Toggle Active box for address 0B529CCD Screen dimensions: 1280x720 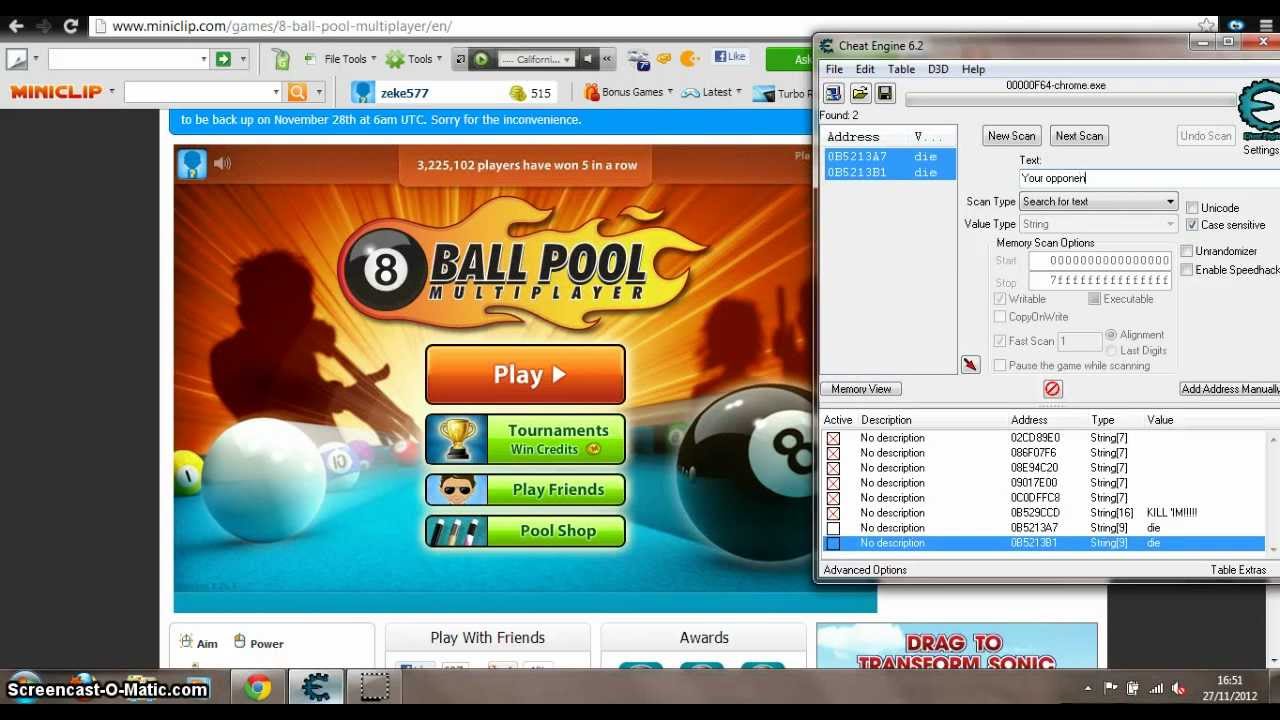833,513
